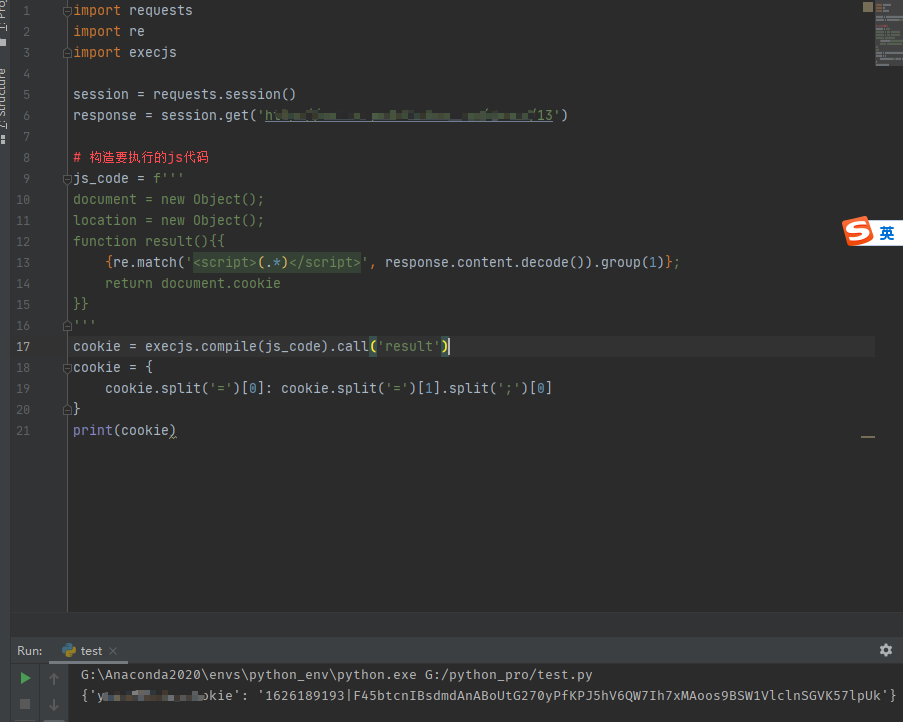Click fold end marker at line 16
This screenshot has width=903, height=722.
tap(67, 326)
